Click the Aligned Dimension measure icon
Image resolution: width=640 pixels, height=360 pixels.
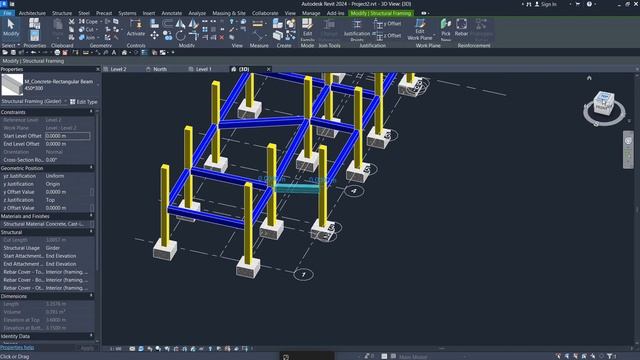[x=258, y=24]
